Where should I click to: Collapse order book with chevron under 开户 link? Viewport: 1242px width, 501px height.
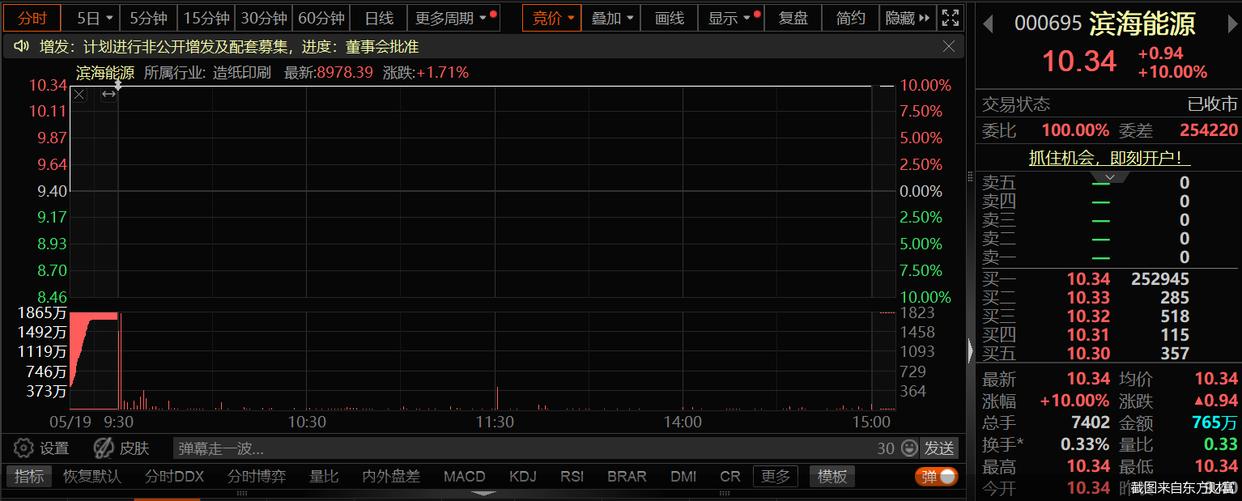[x=1110, y=176]
